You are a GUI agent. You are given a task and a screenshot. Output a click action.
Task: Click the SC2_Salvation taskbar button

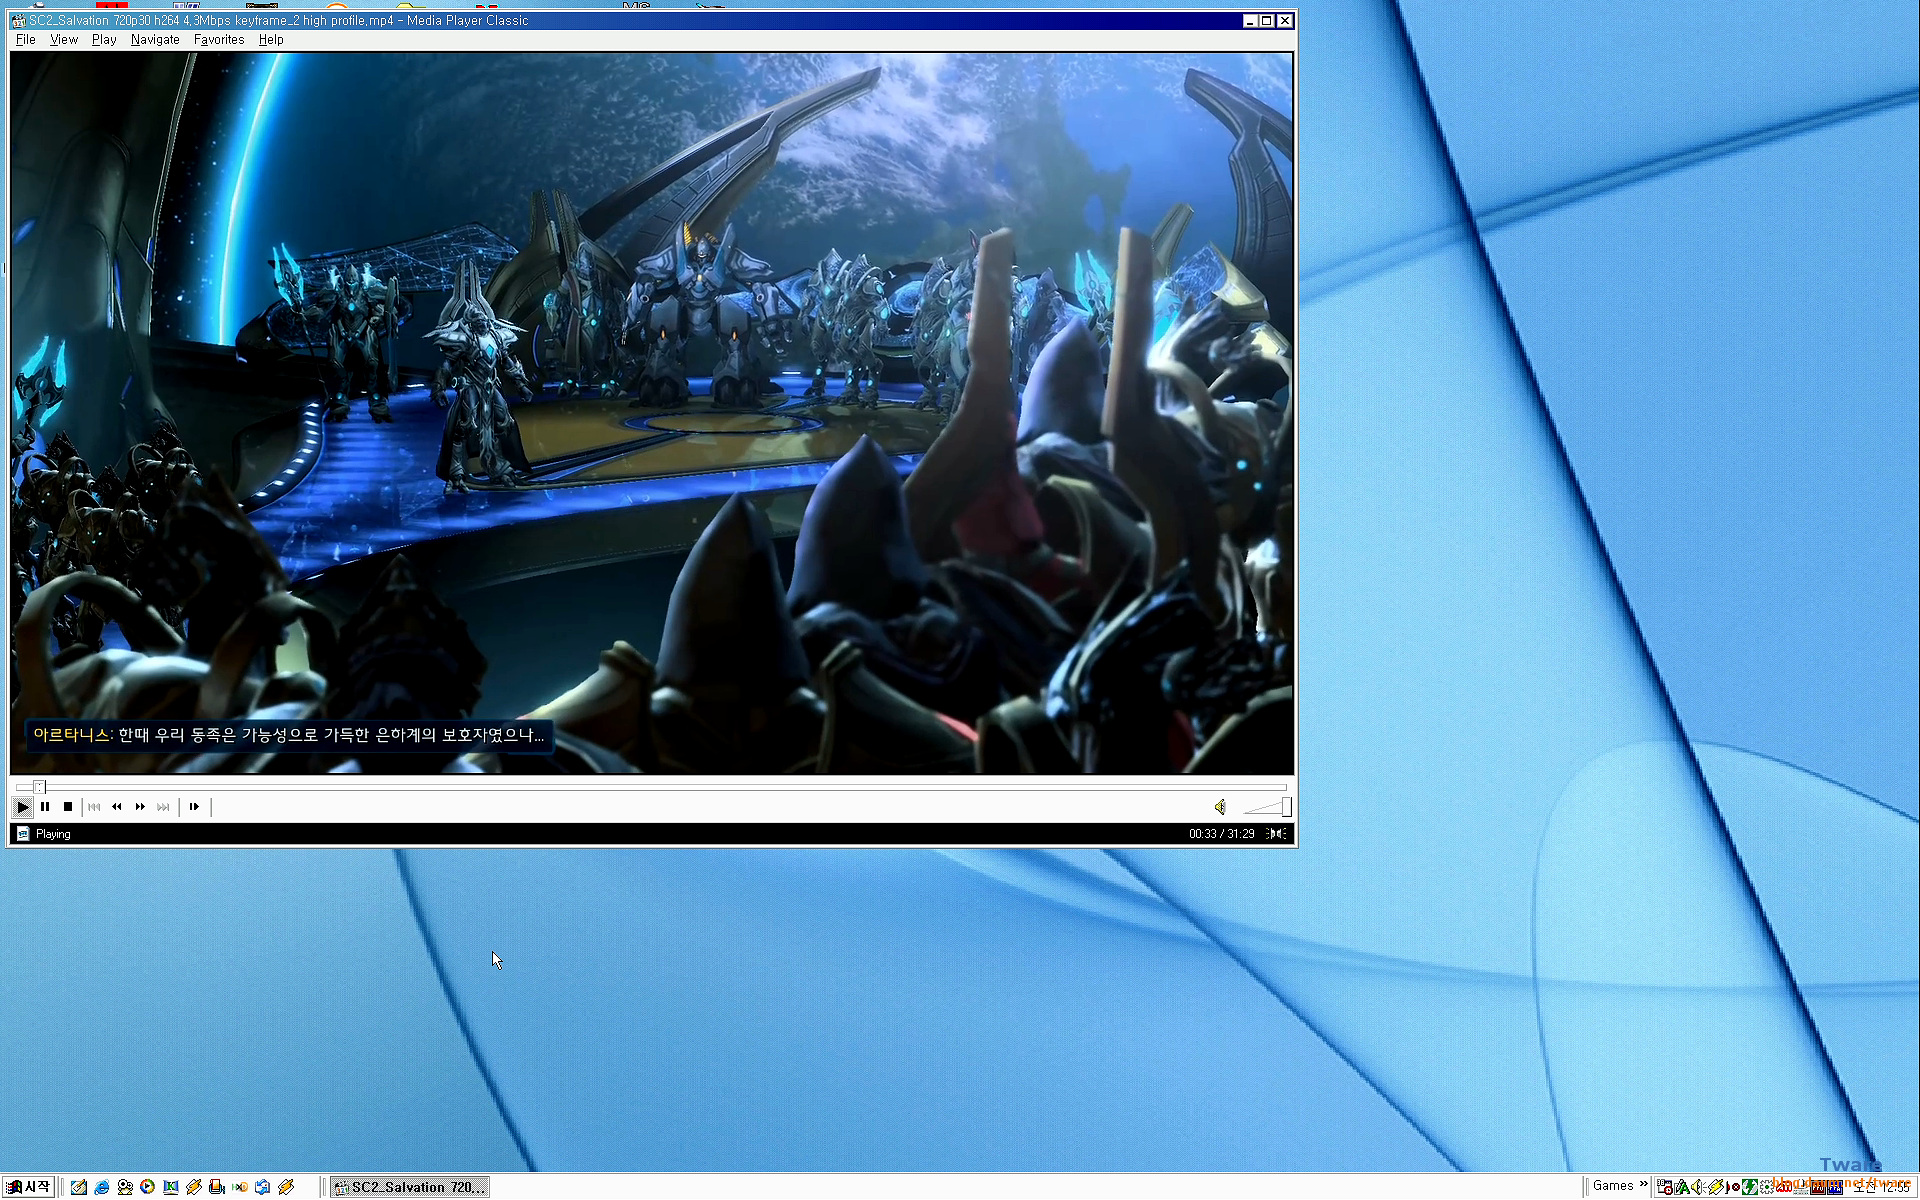pyautogui.click(x=410, y=1187)
